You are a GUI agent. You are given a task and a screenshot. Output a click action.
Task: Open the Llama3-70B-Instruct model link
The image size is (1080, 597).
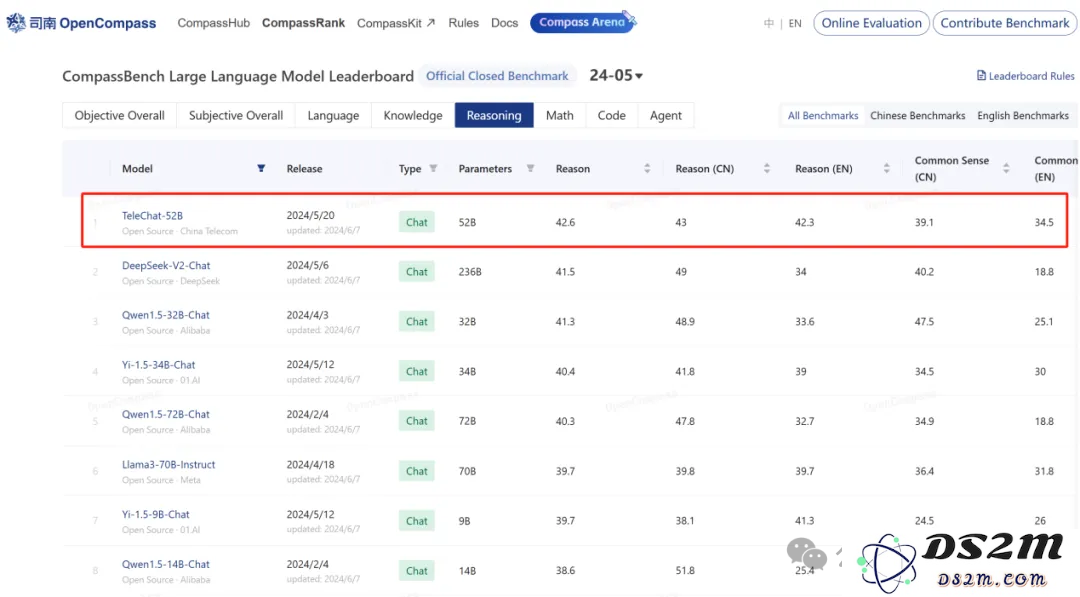click(x=169, y=464)
